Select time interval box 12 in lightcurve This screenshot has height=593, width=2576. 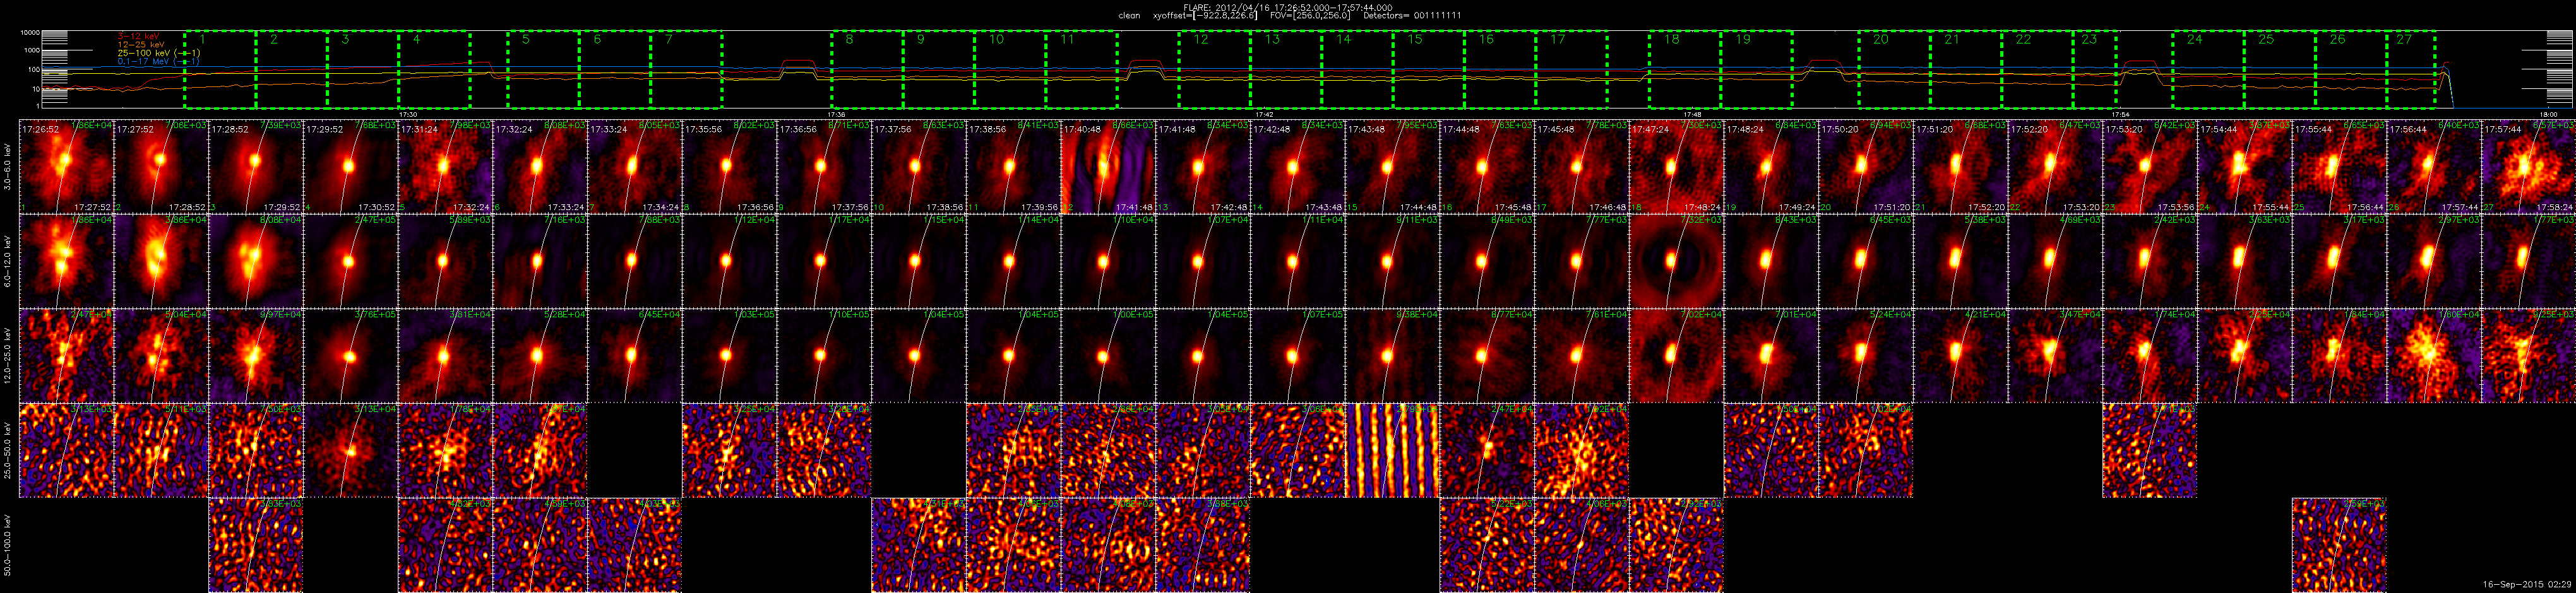point(1214,69)
